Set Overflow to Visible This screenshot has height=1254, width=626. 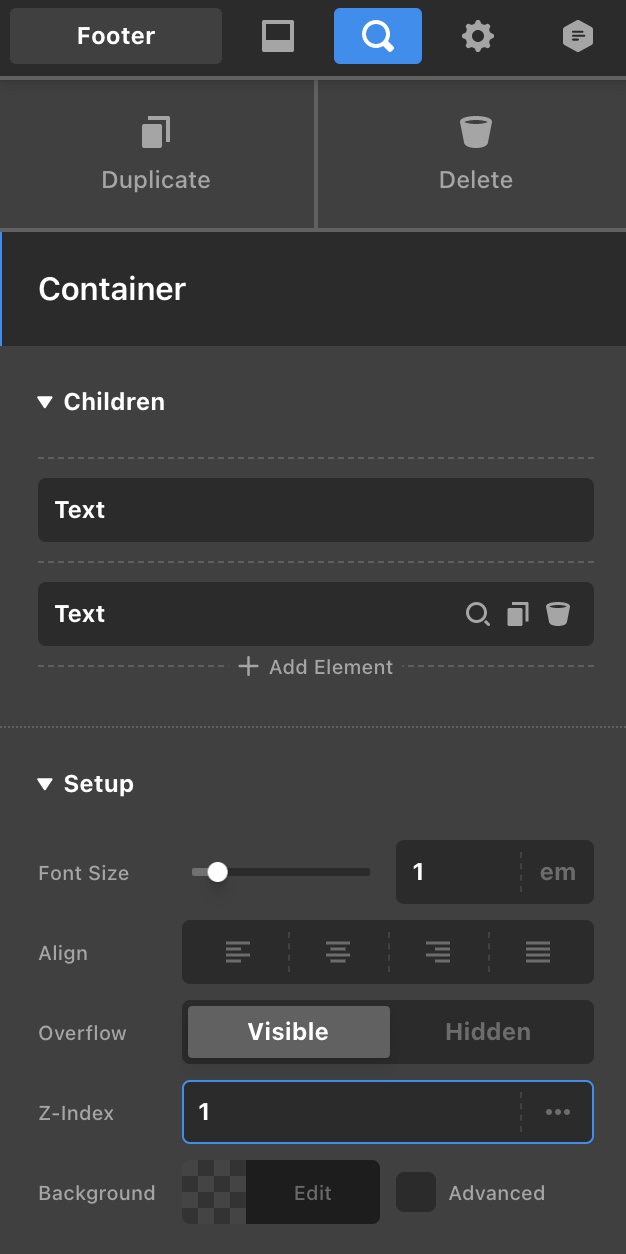(289, 1032)
